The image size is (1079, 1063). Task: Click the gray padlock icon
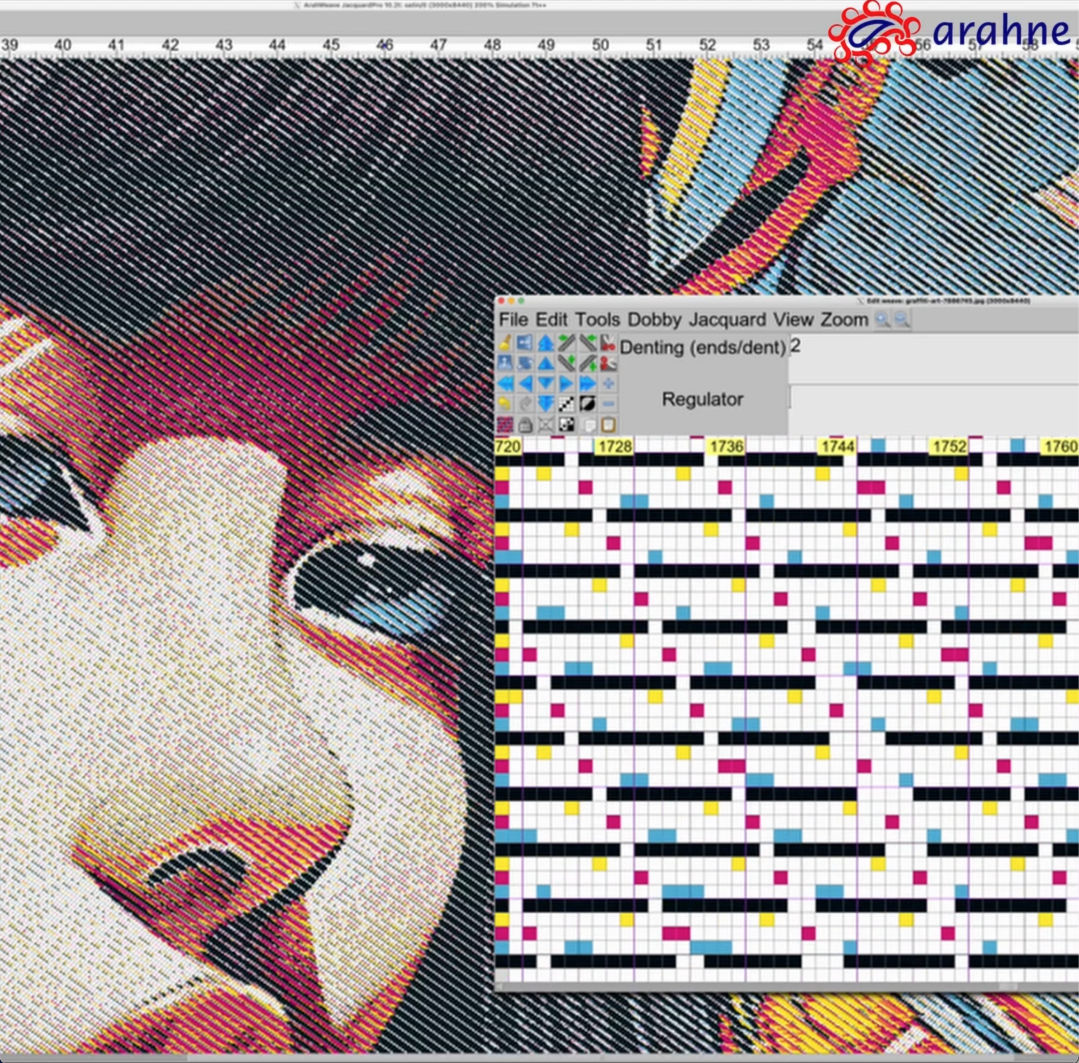[525, 425]
